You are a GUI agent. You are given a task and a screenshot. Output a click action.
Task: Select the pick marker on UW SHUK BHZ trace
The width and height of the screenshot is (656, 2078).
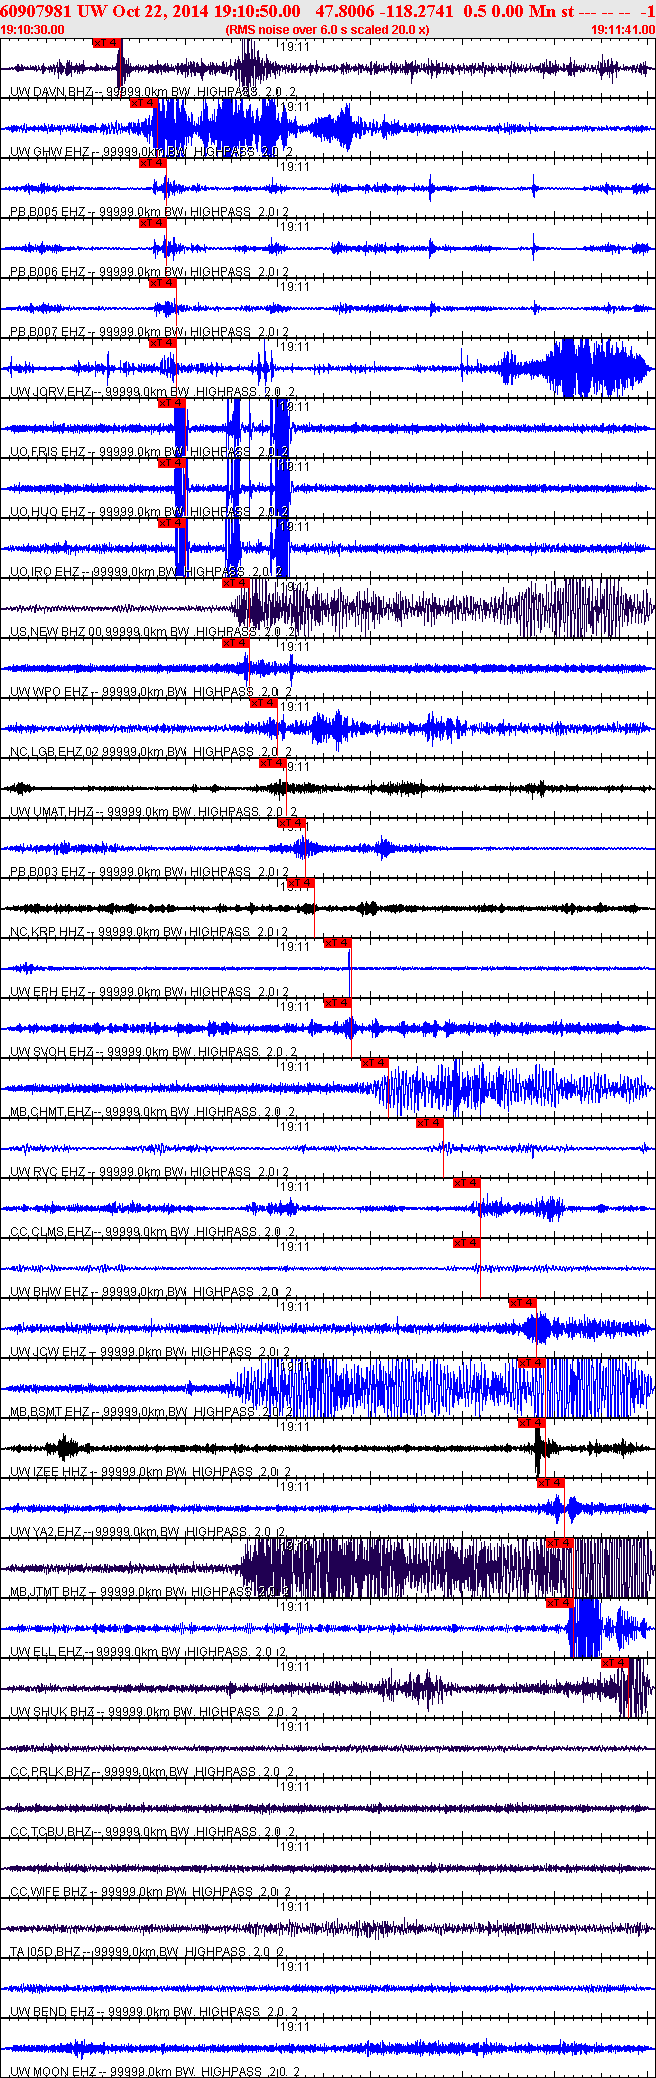615,1663
